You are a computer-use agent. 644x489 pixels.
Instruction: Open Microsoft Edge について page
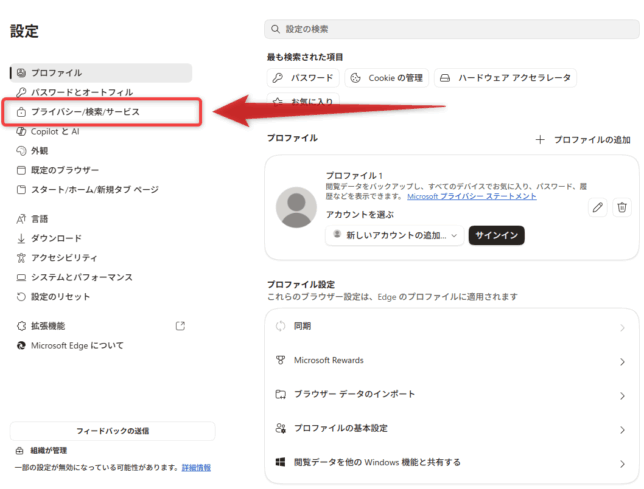click(x=101, y=345)
